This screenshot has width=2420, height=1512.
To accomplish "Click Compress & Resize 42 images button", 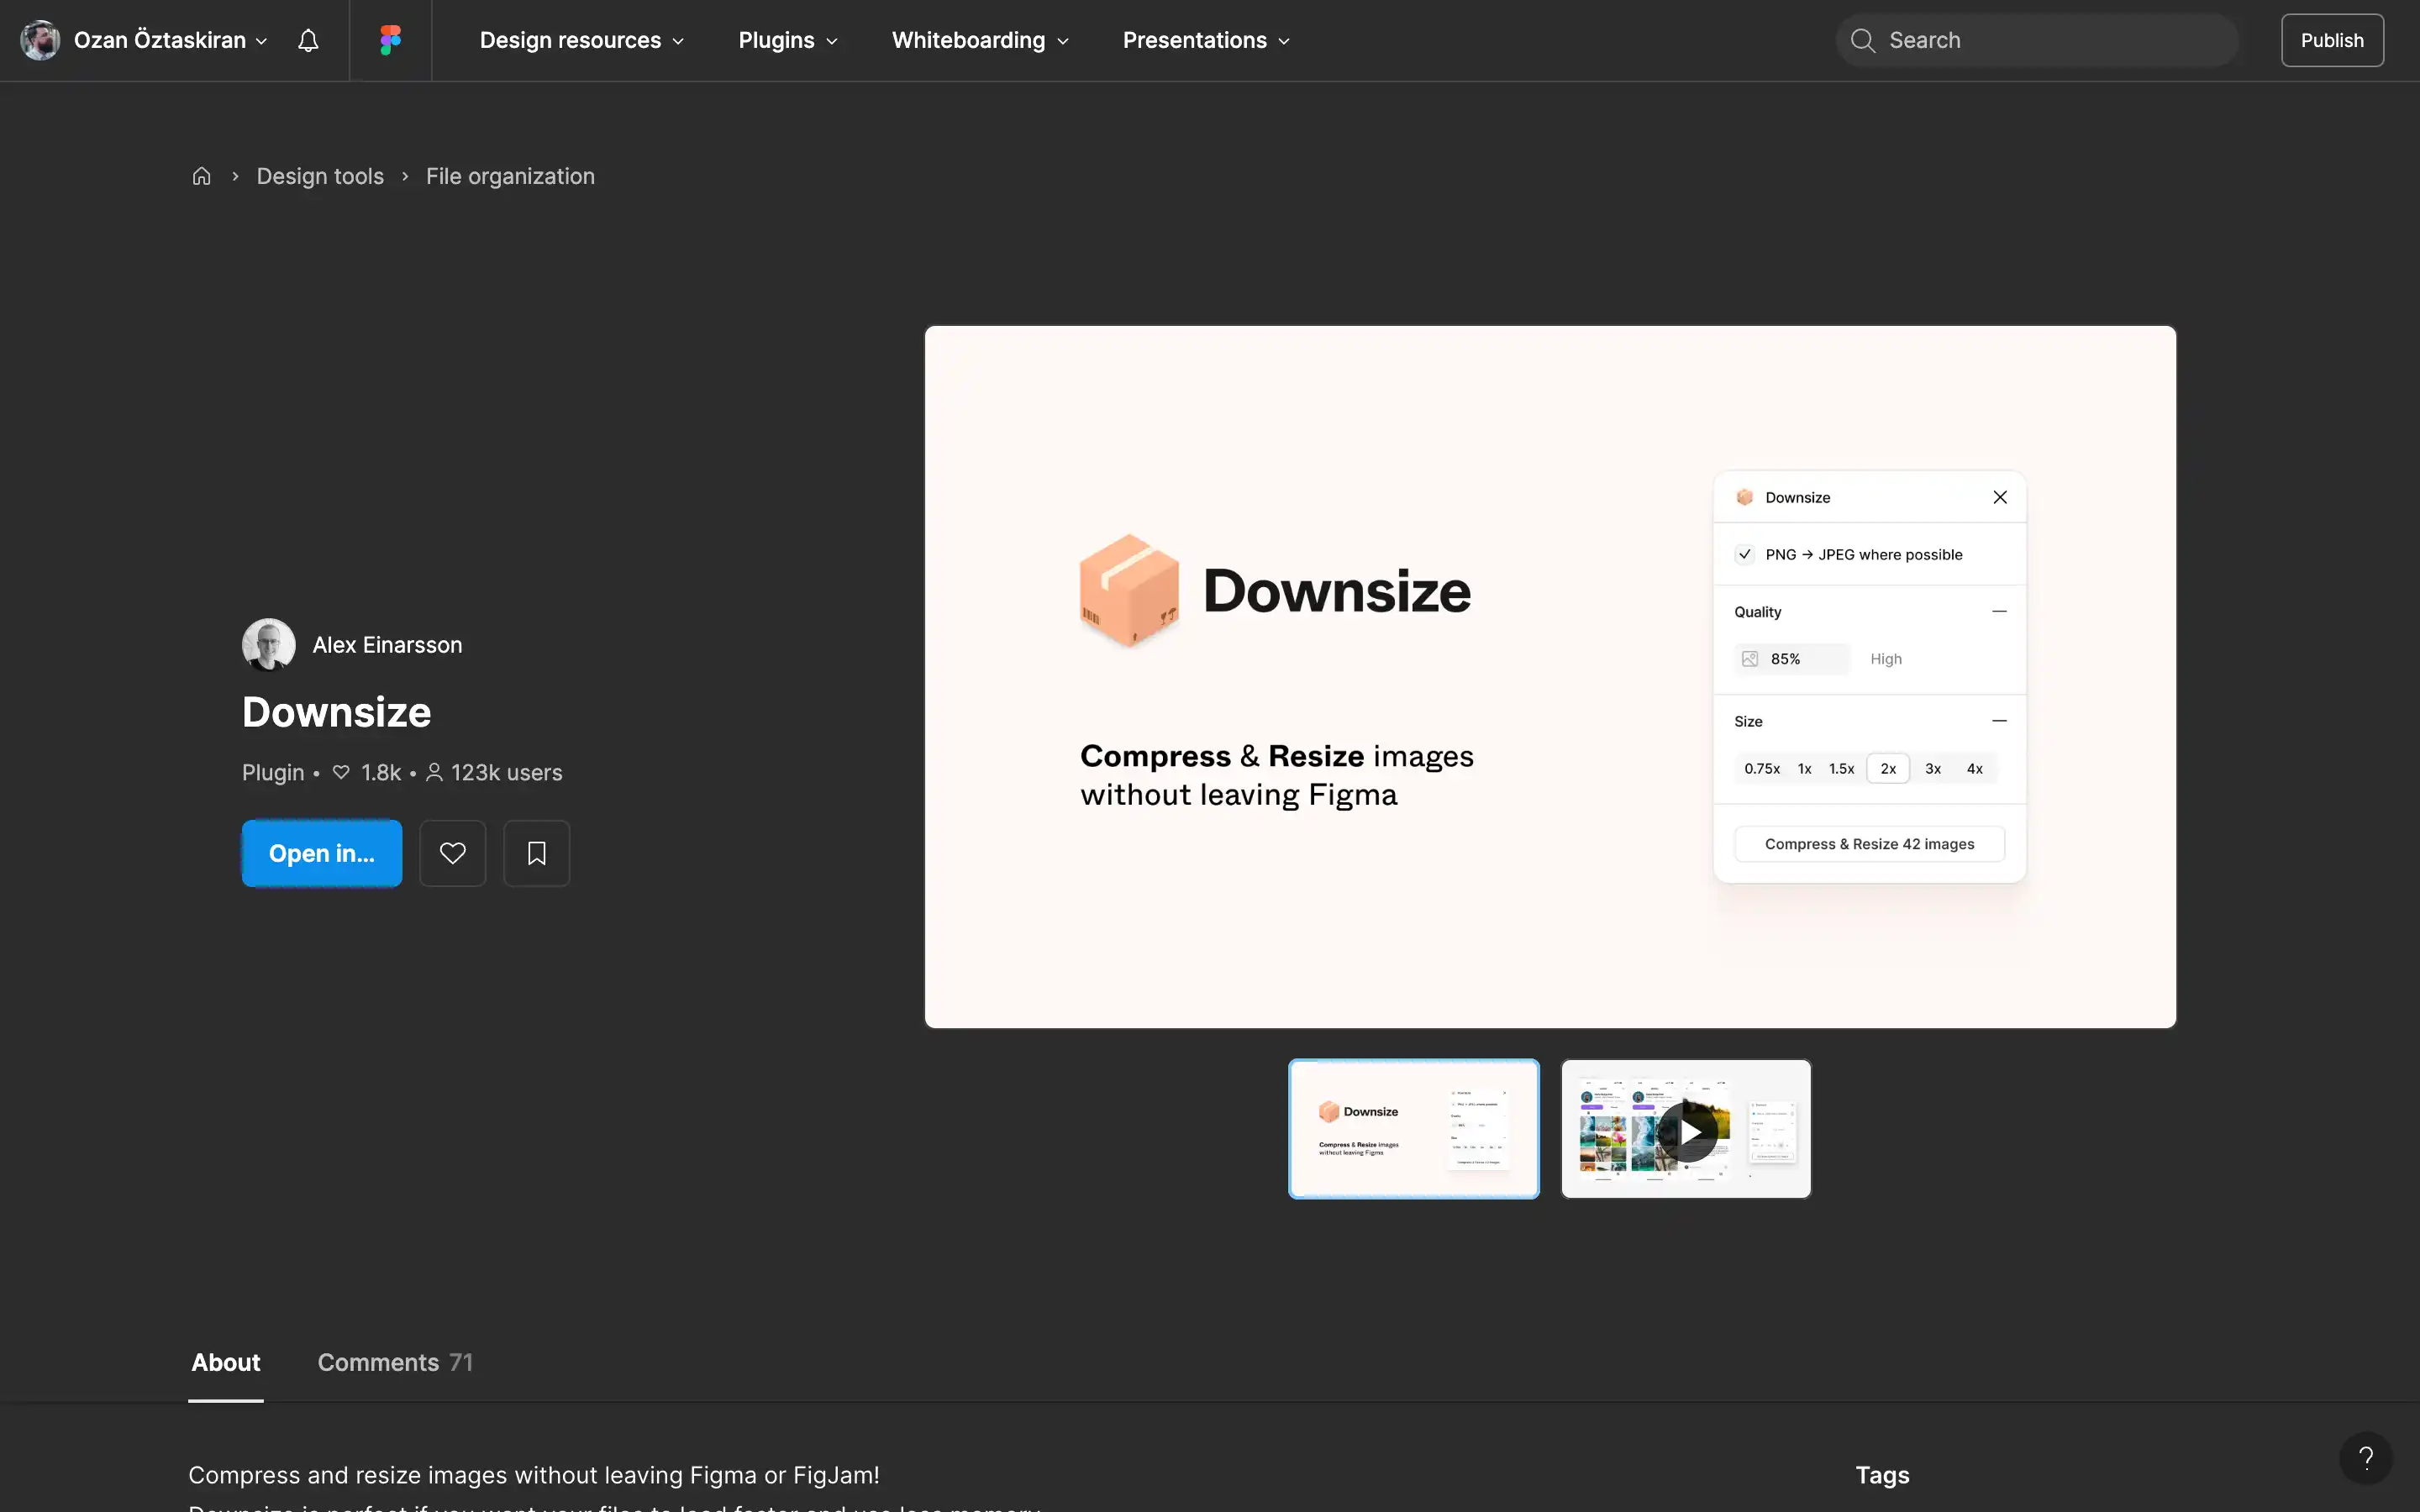I will point(1868,844).
